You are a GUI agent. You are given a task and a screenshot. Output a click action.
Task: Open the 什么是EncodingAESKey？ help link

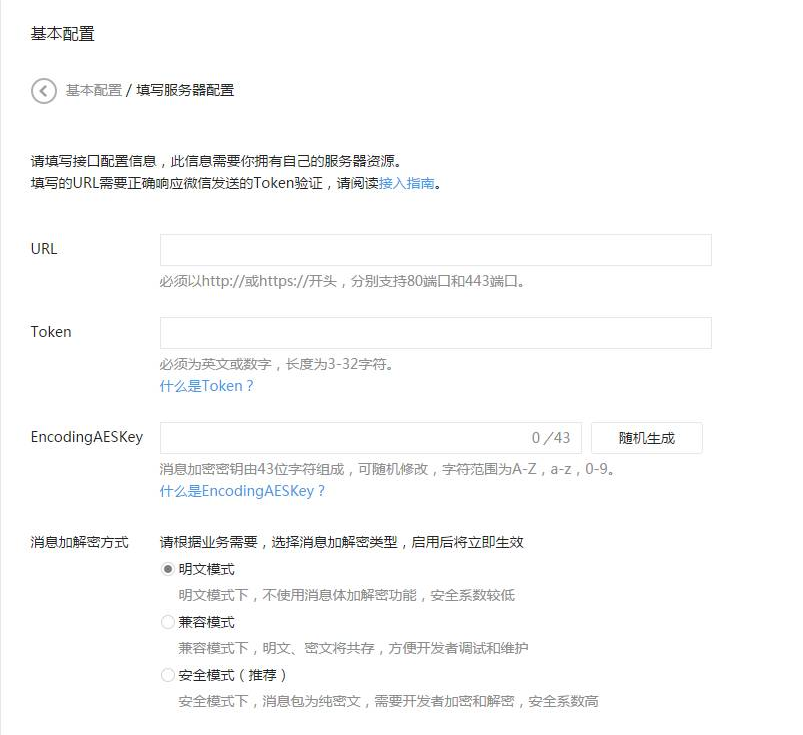[x=243, y=491]
